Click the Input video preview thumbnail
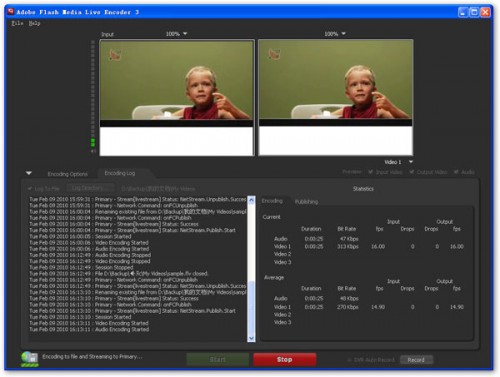Screen dimensions: 500x377 [177, 98]
